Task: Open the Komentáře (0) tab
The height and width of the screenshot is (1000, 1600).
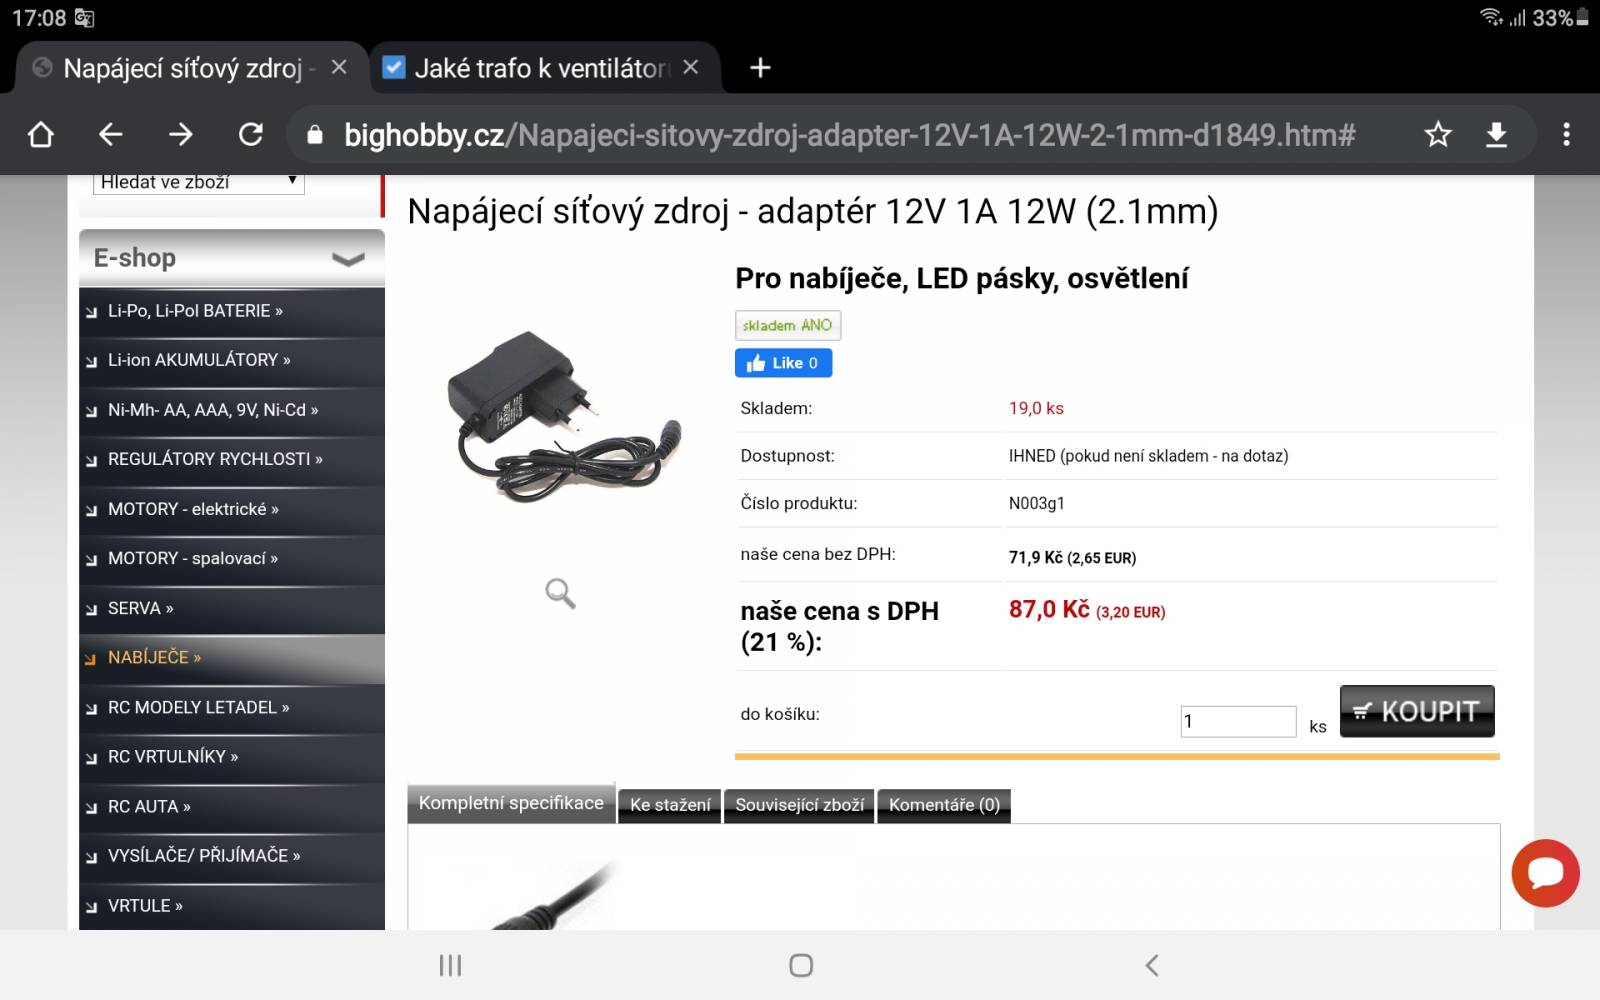Action: coord(944,805)
